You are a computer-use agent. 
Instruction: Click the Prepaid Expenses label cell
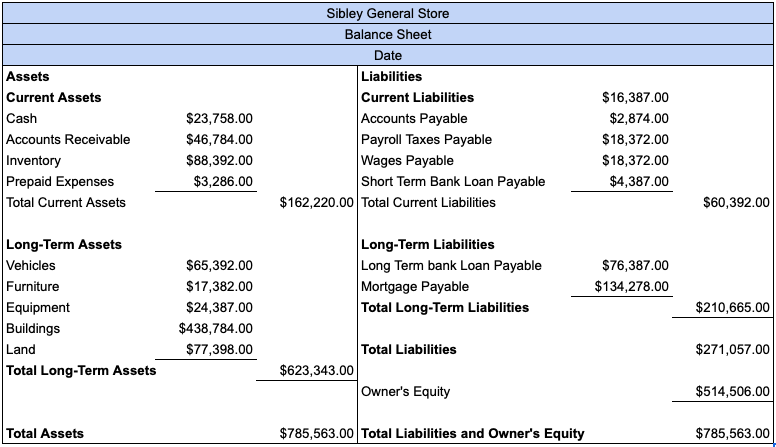(x=60, y=181)
